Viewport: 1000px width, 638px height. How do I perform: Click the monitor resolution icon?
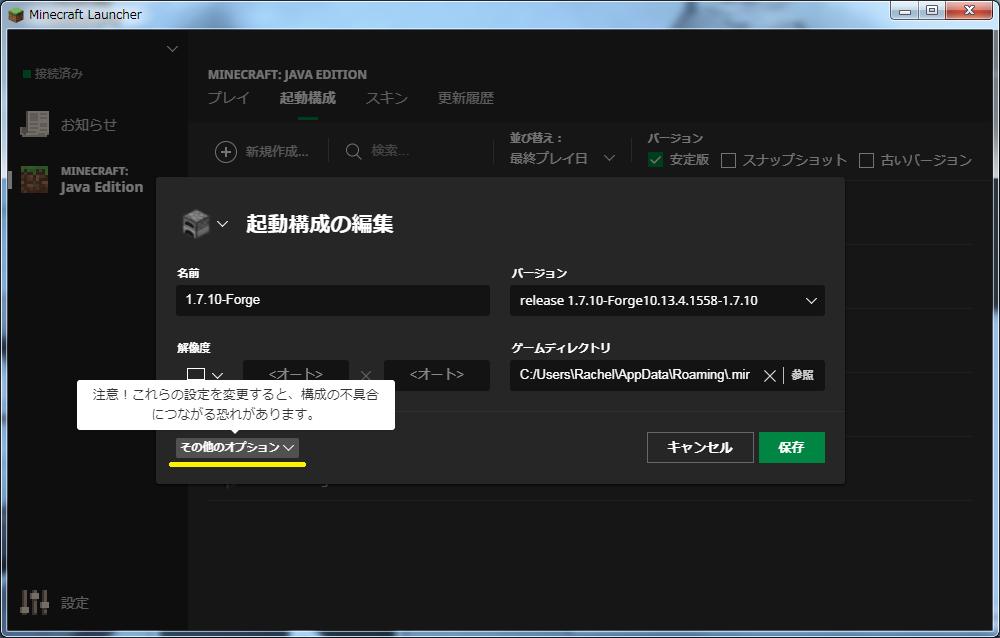pyautogui.click(x=196, y=375)
